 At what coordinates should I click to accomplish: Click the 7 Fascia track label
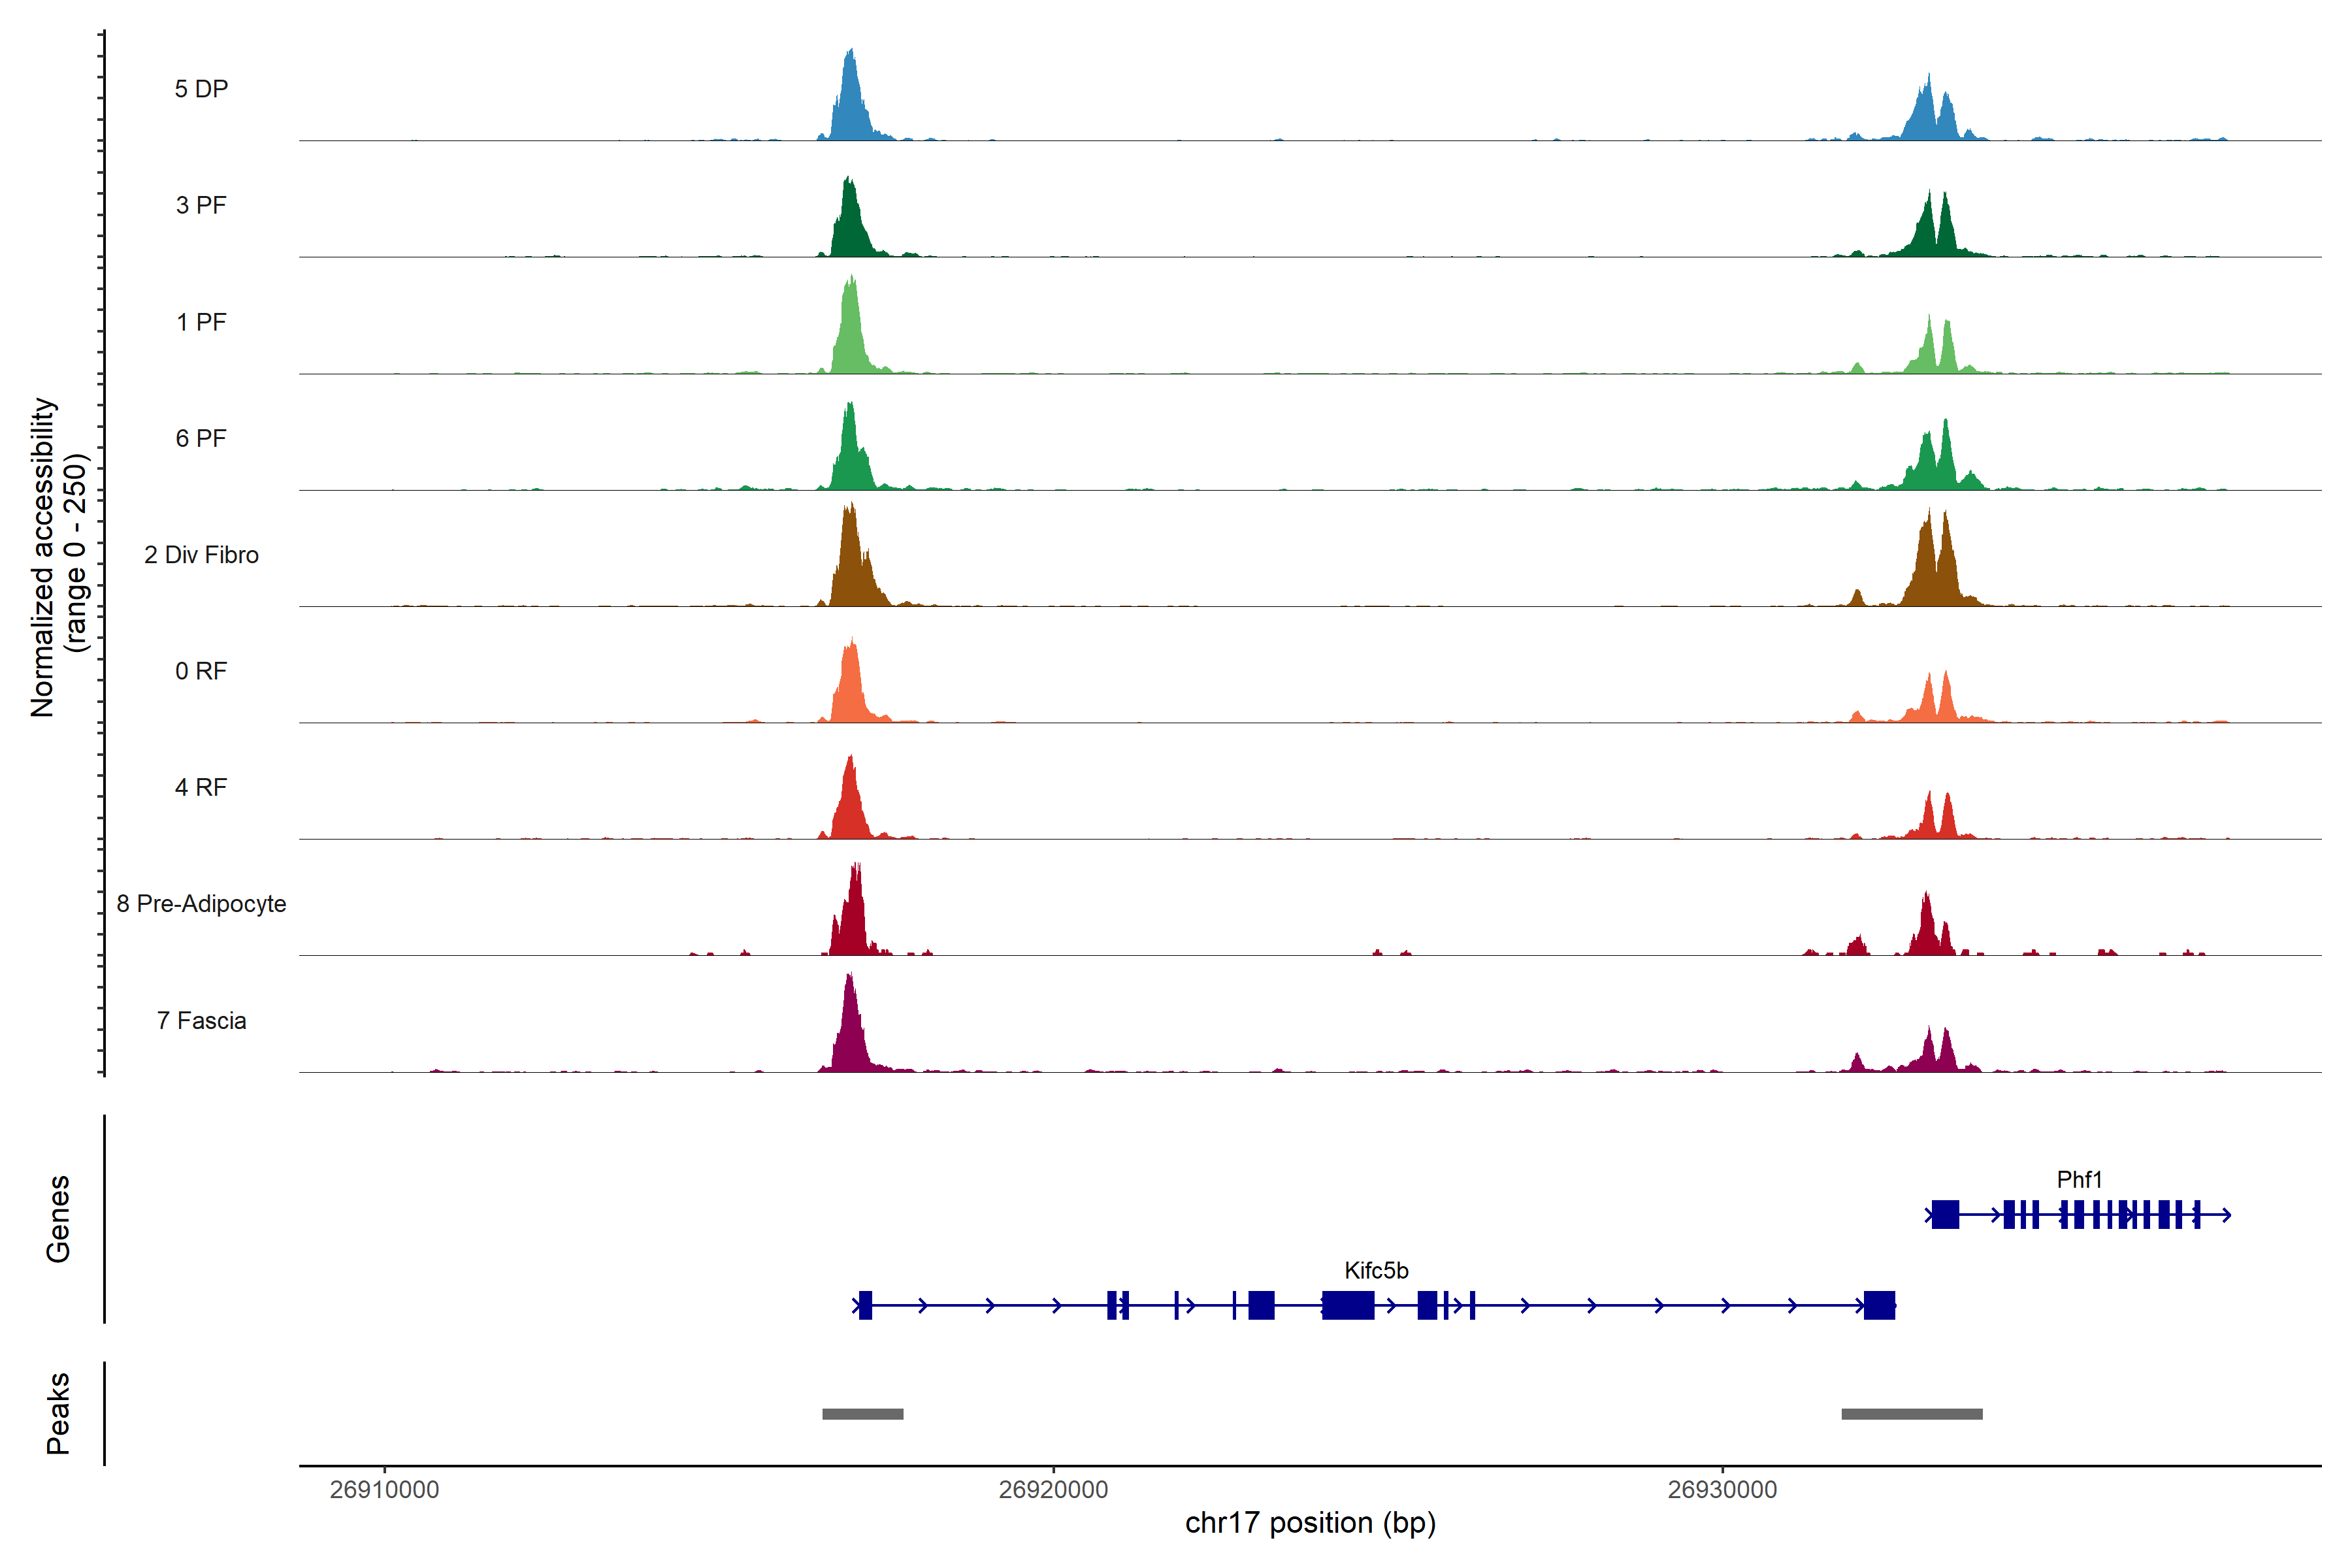[201, 1021]
